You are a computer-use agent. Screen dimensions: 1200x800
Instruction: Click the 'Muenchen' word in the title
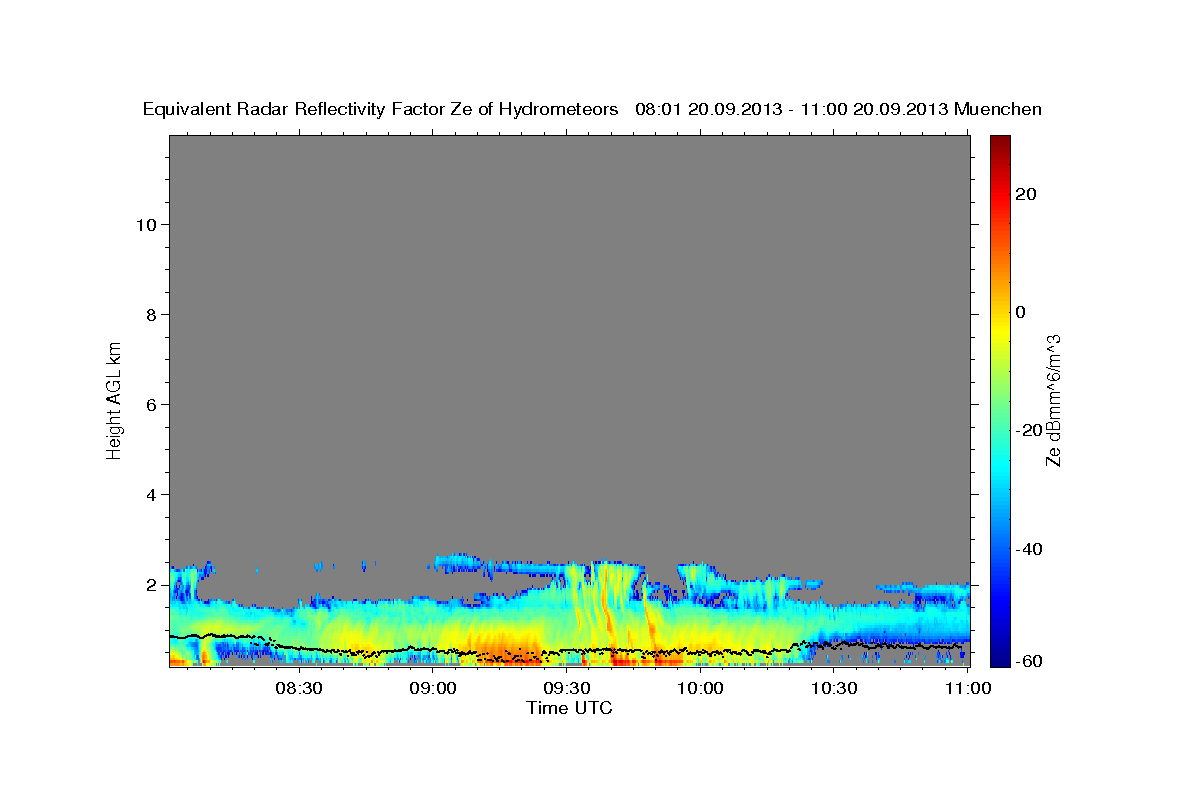tap(998, 110)
